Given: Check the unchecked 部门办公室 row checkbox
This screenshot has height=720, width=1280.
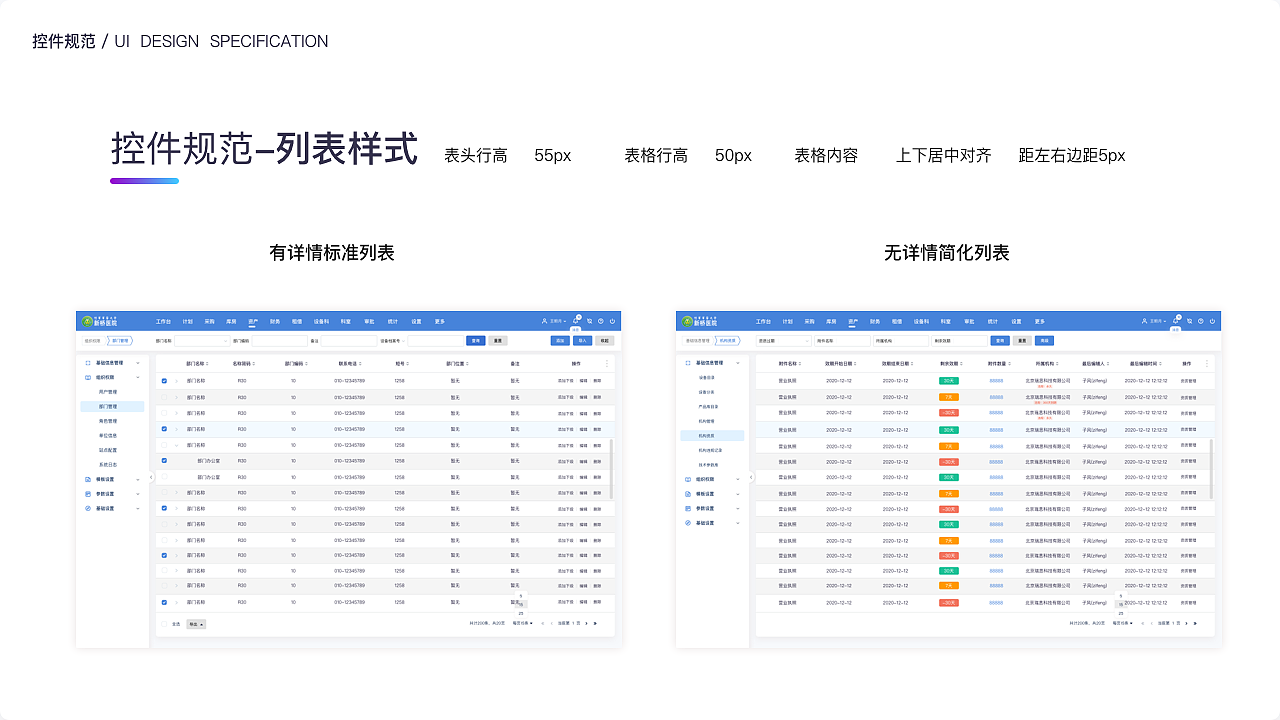Looking at the screenshot, I should coord(164,477).
